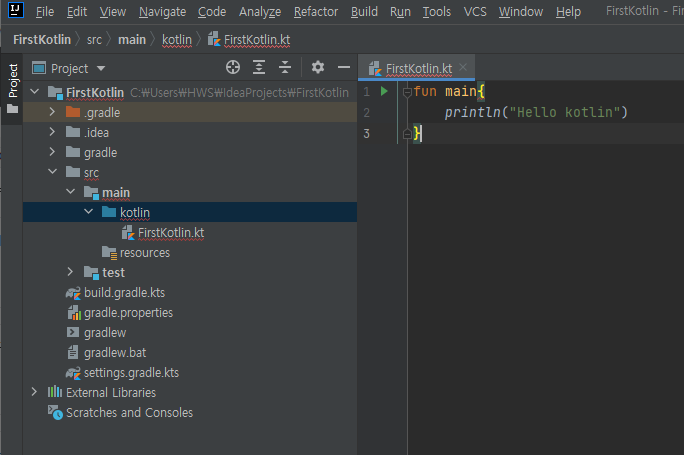Click line number 3 in the gutter
The width and height of the screenshot is (684, 455).
coord(366,133)
